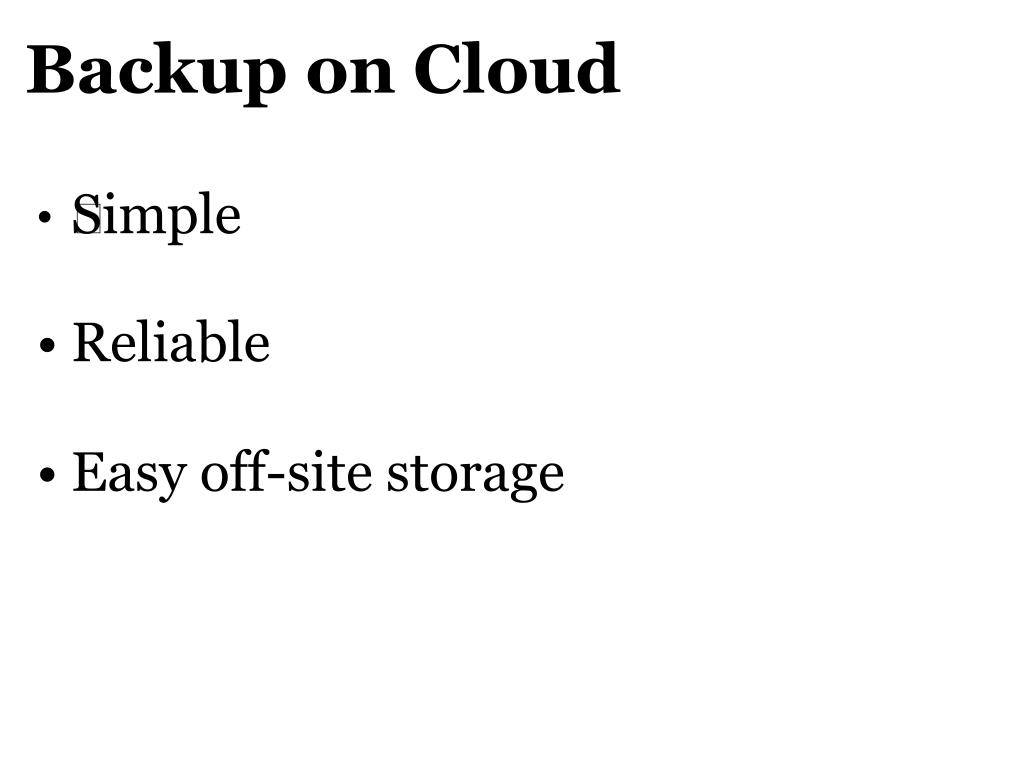Click the bullet dot before "Simple"
The width and height of the screenshot is (1024, 768).
pos(45,217)
